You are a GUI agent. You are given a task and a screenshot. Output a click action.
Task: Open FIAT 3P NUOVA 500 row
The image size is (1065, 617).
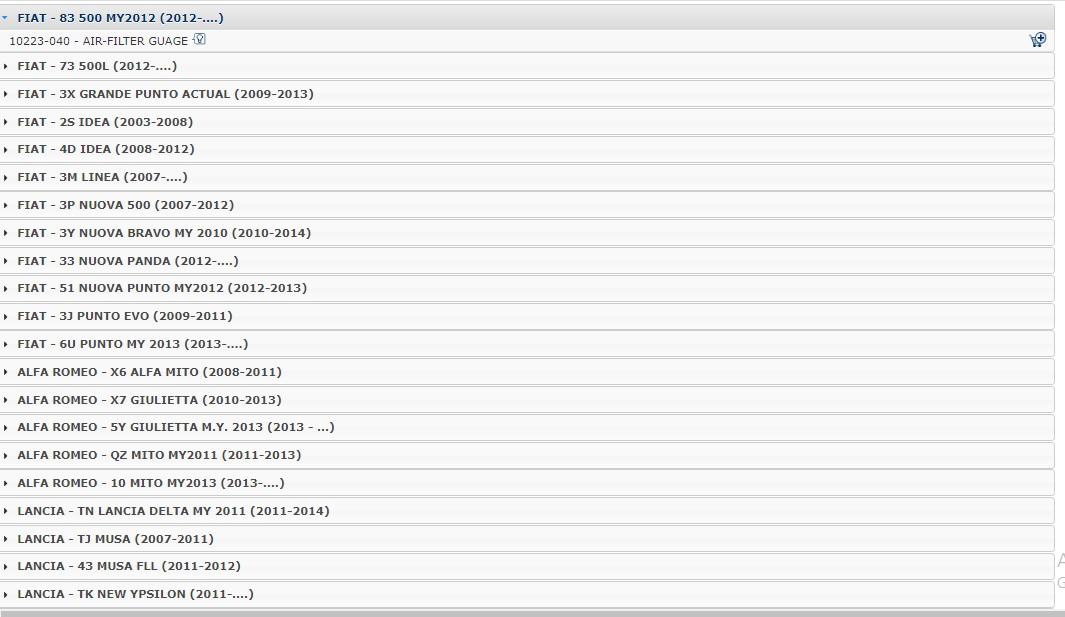pos(527,205)
